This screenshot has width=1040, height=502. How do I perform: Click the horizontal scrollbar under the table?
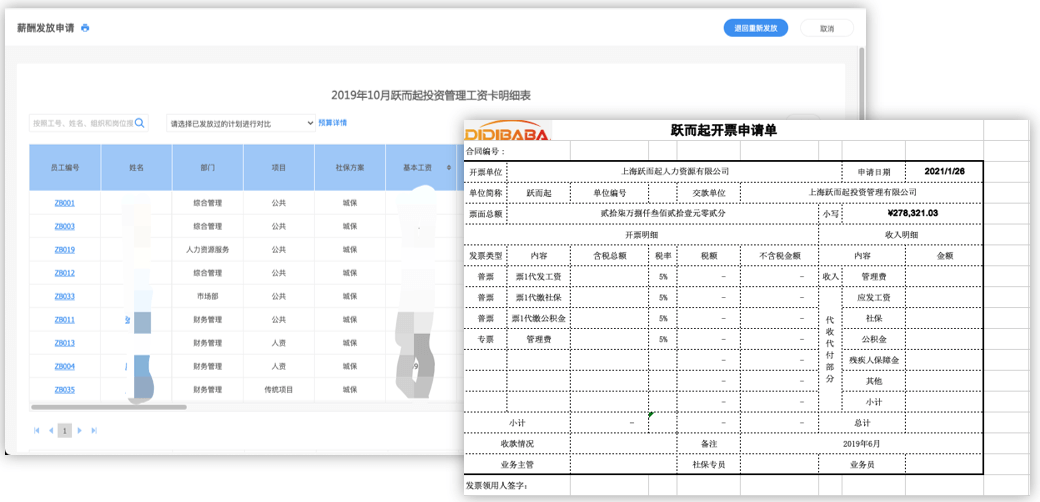(x=108, y=407)
